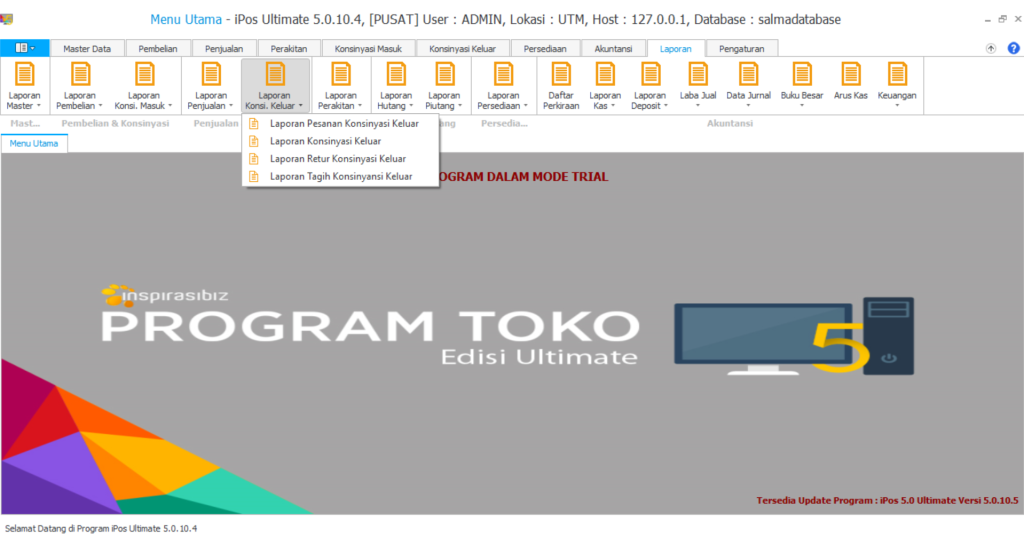This screenshot has width=1024, height=537.
Task: Open the Keuangan report icon
Action: pos(897,75)
